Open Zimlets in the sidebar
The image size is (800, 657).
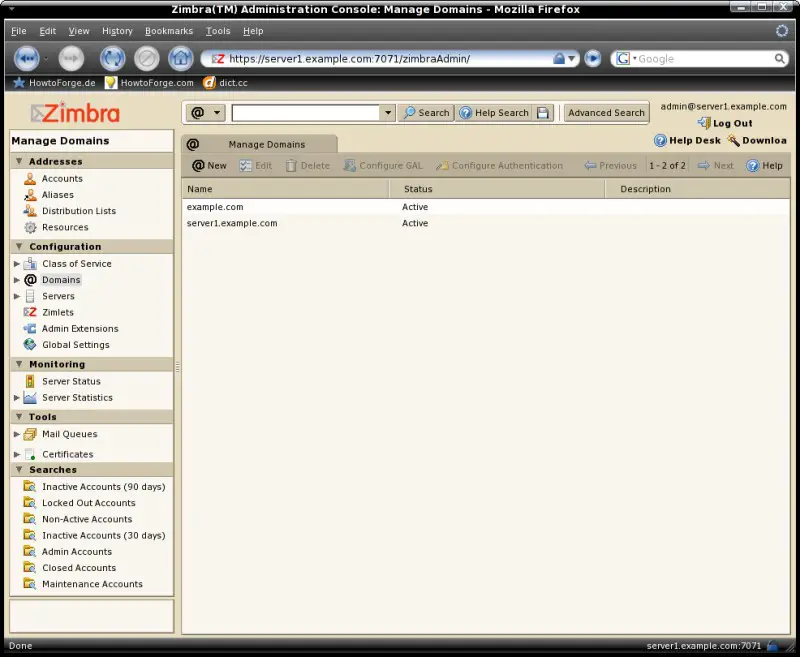coord(58,313)
